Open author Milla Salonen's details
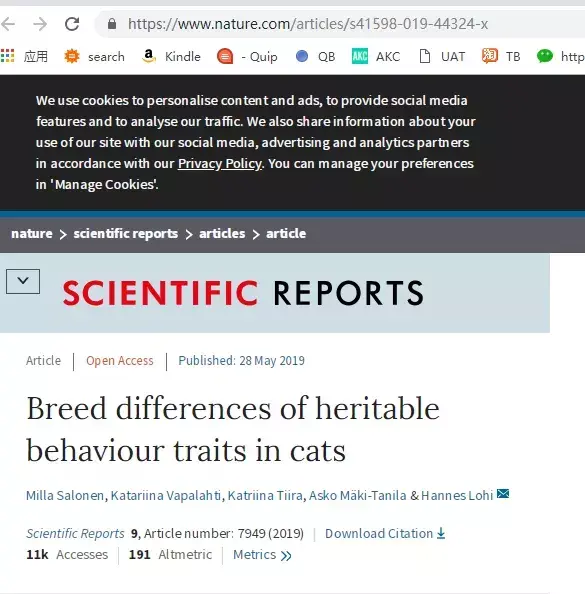The image size is (585, 594). (x=65, y=496)
